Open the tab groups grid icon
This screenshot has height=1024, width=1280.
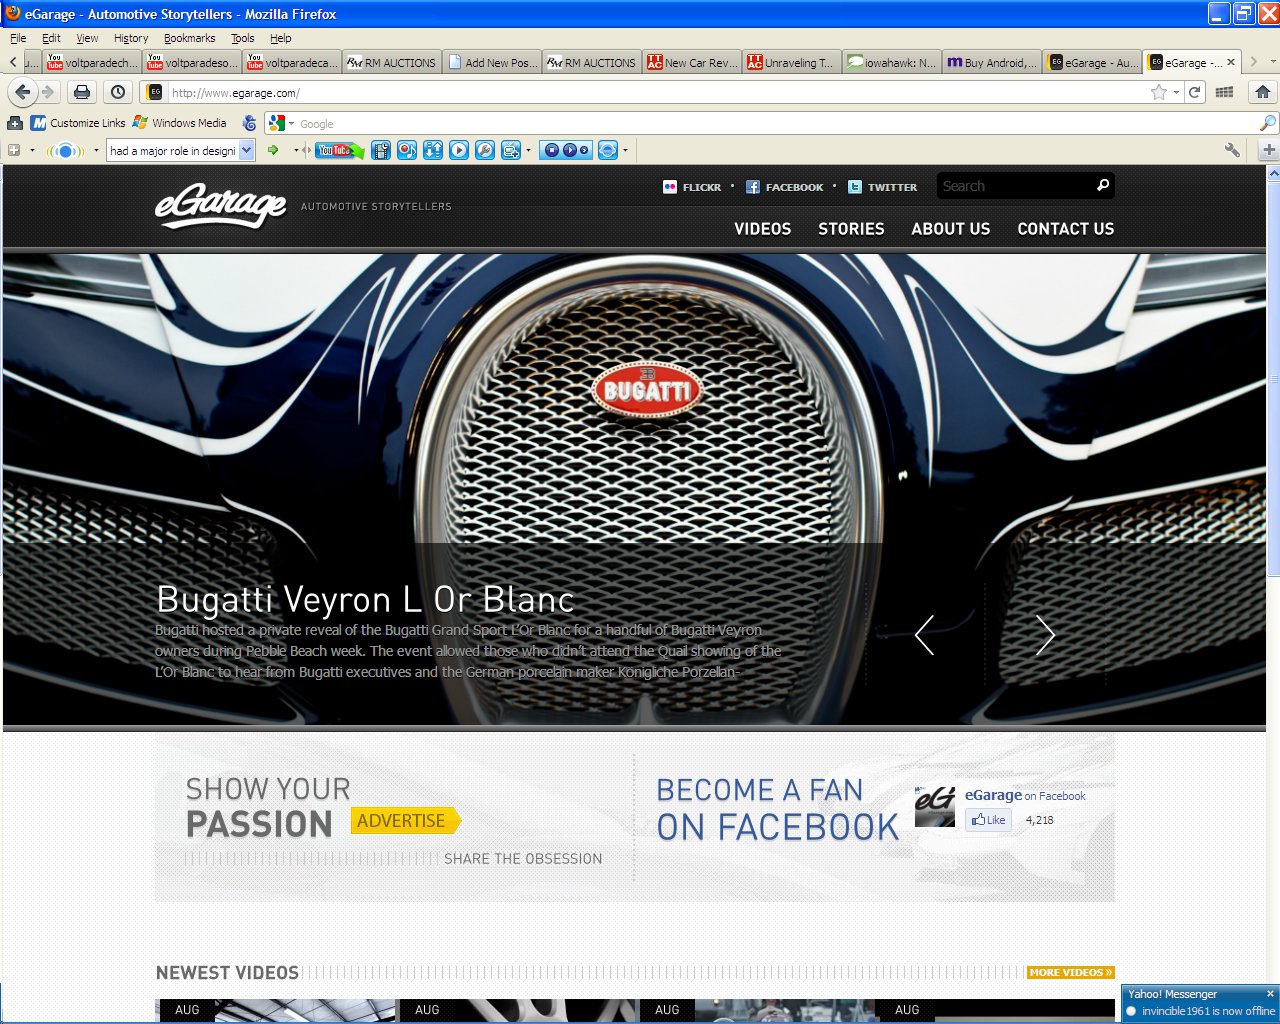pyautogui.click(x=1224, y=92)
